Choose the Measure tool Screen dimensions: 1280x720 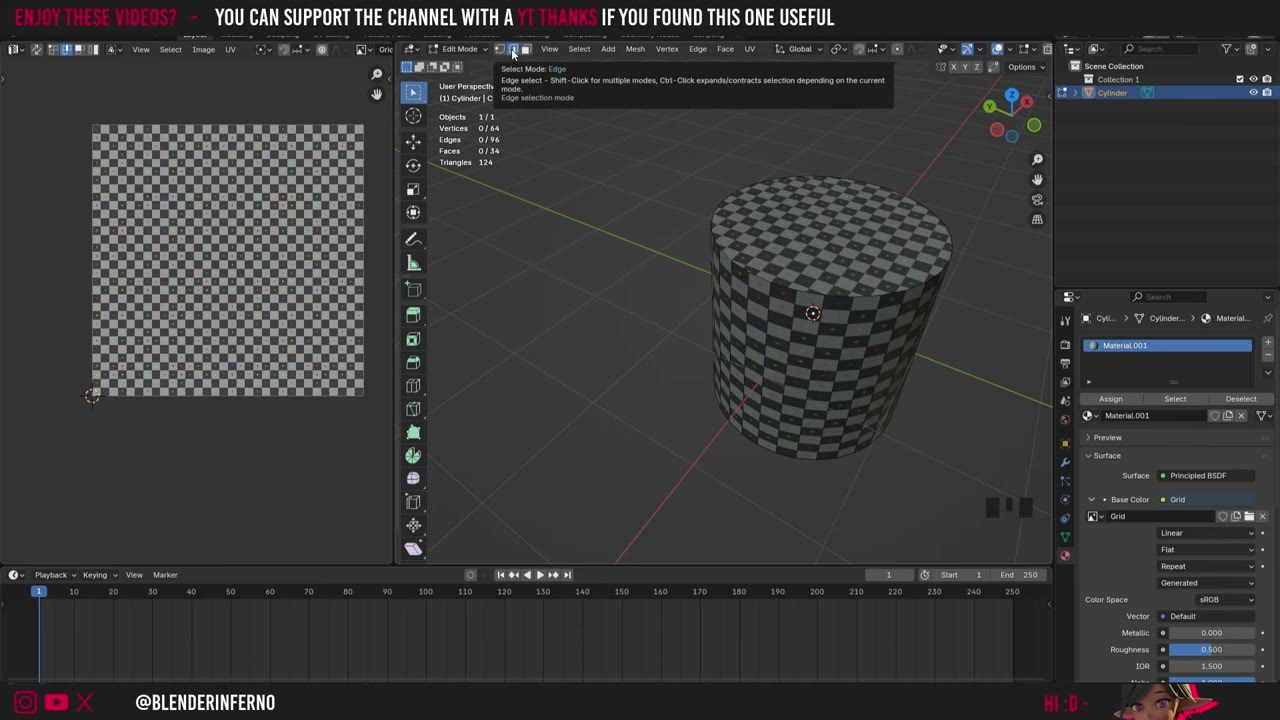[x=413, y=263]
